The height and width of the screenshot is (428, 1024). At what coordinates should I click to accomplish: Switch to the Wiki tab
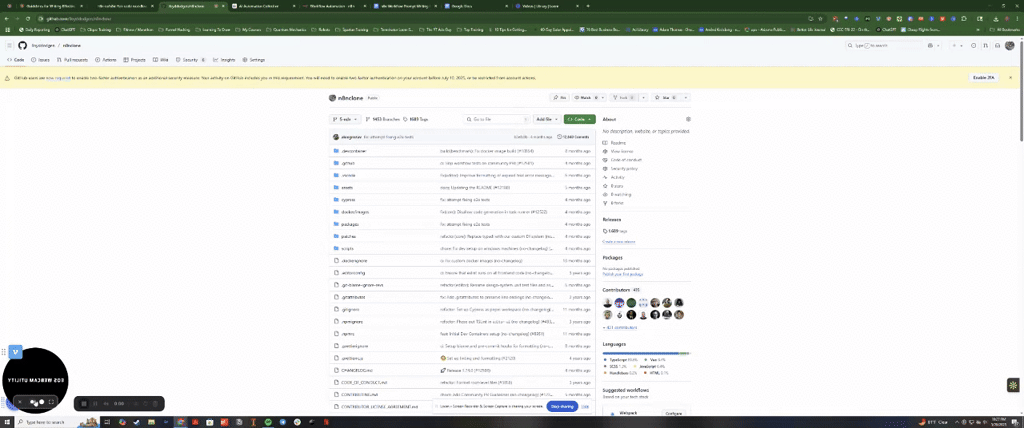tap(161, 59)
